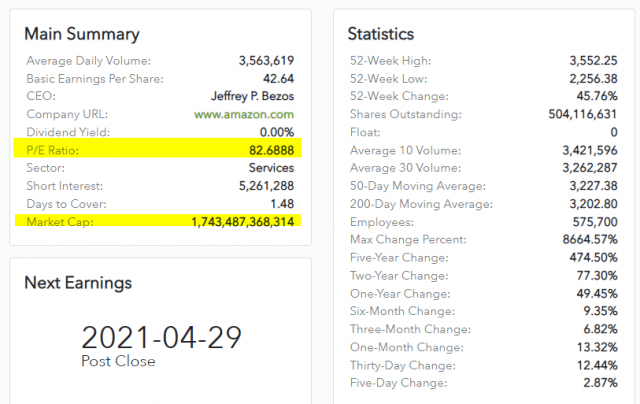This screenshot has width=640, height=404.
Task: Click the Five-Year Change percentage
Action: [x=591, y=258]
